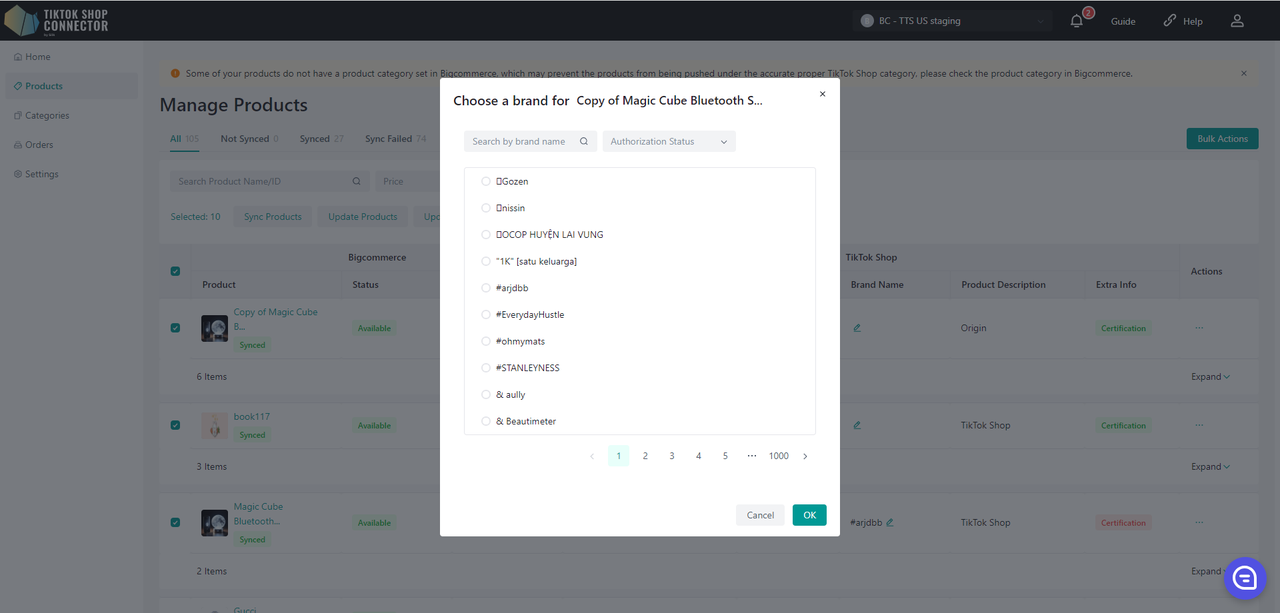
Task: Switch to the Sync Failed tab
Action: pyautogui.click(x=395, y=139)
